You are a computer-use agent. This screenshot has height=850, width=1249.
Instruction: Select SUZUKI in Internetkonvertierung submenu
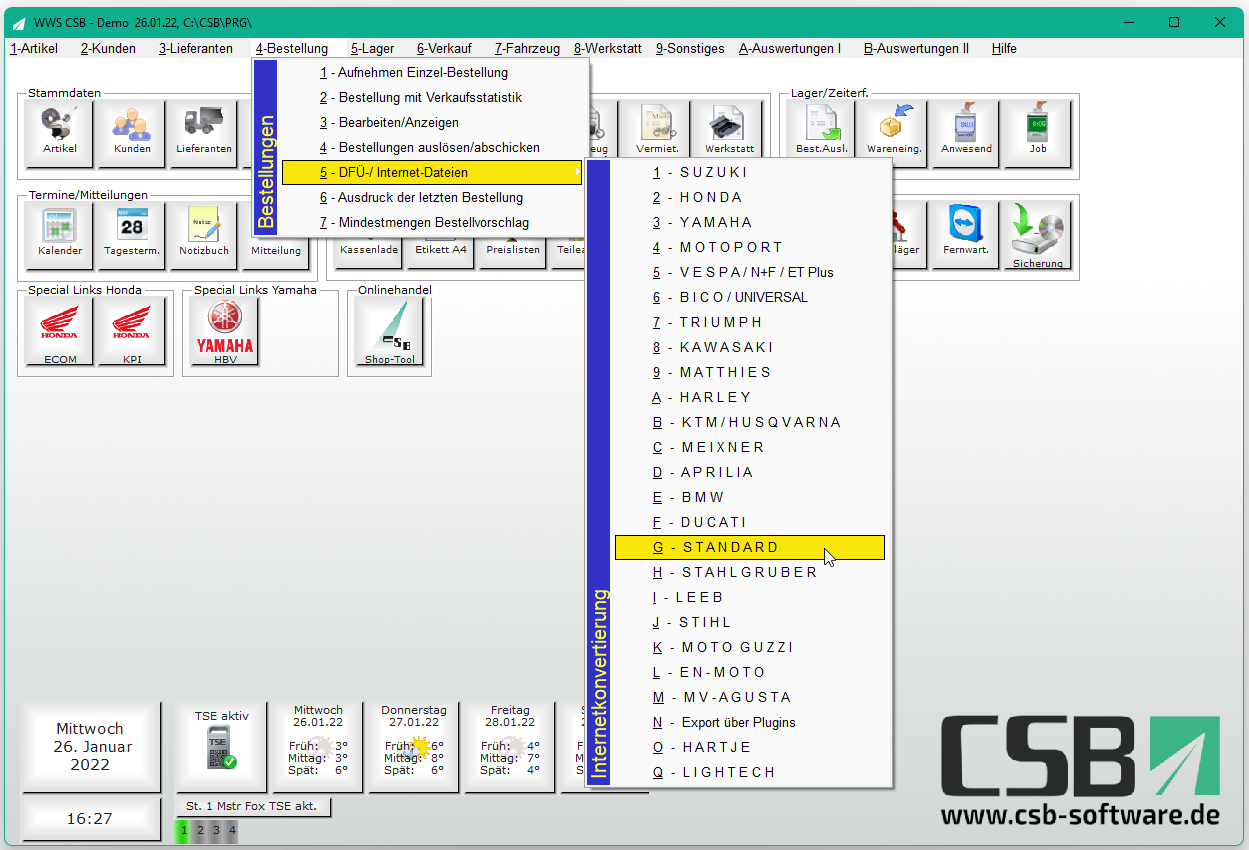point(750,172)
